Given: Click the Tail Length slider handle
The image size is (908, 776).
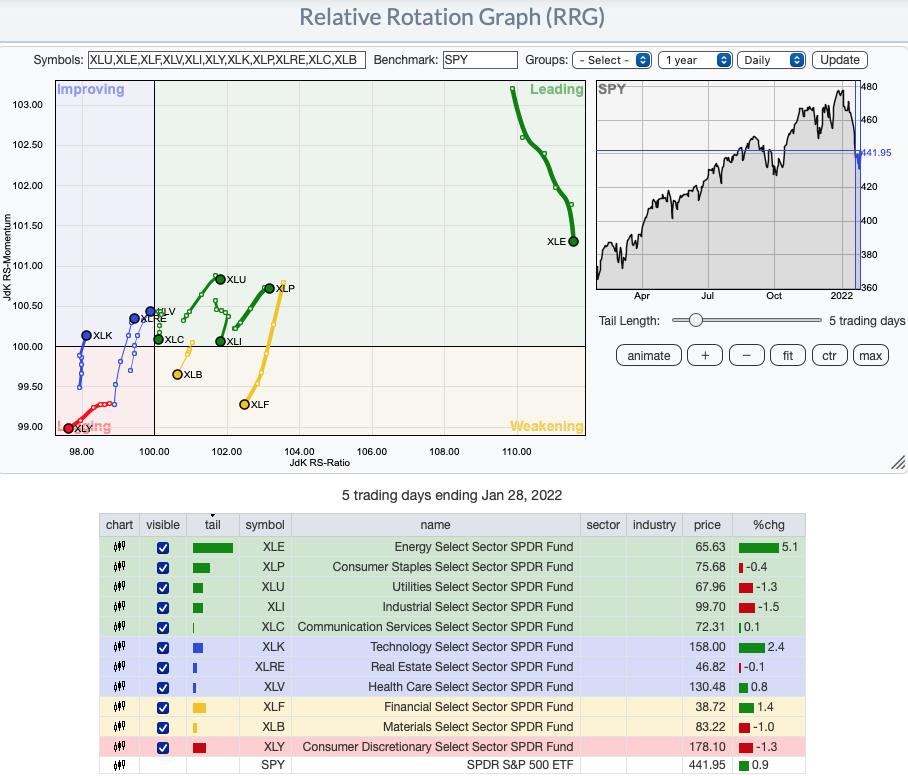Looking at the screenshot, I should click(695, 320).
